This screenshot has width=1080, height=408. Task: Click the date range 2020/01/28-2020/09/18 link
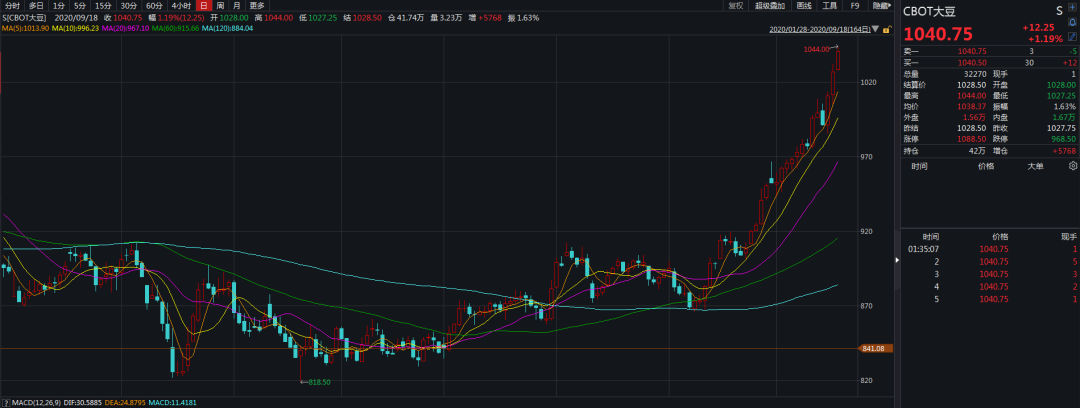click(x=820, y=29)
